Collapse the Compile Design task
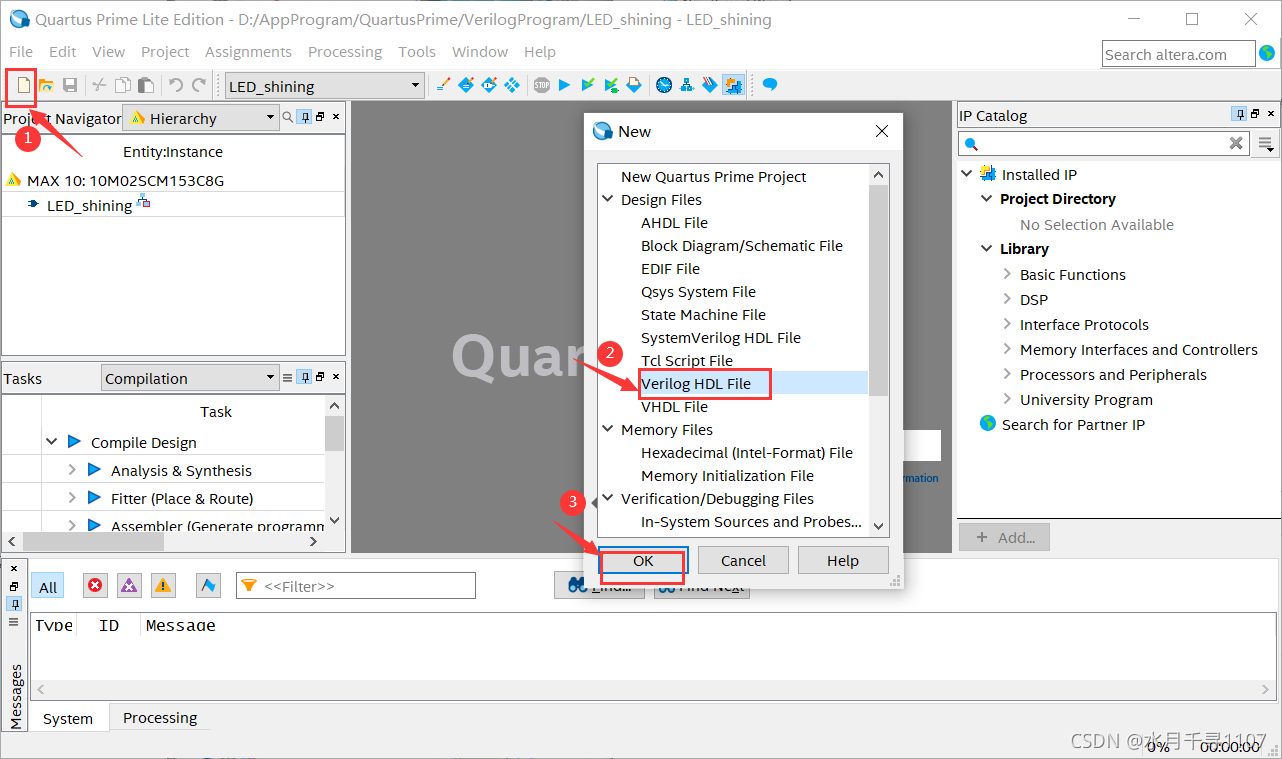Image resolution: width=1282 pixels, height=759 pixels. click(51, 442)
